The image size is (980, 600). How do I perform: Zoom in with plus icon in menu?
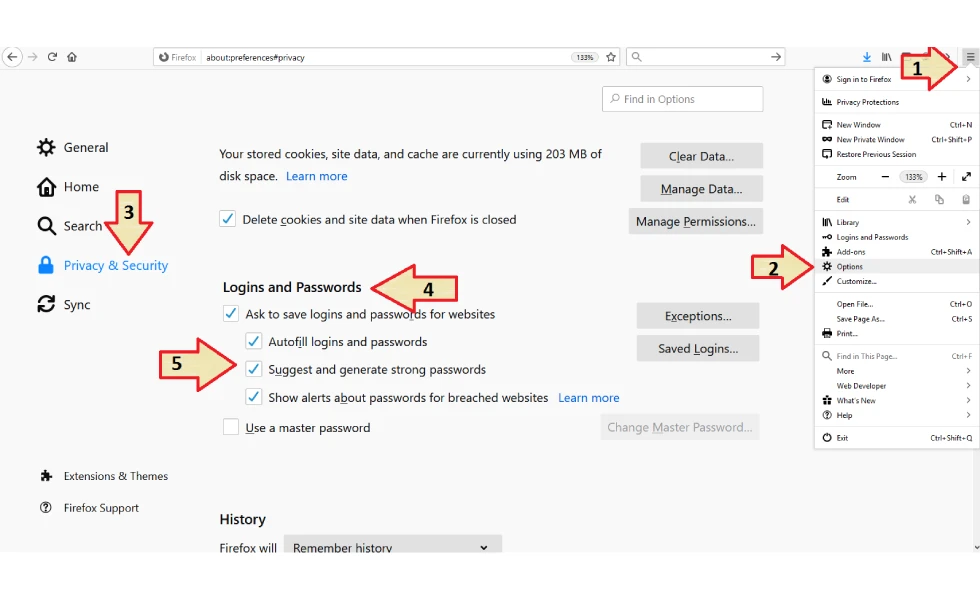(942, 177)
